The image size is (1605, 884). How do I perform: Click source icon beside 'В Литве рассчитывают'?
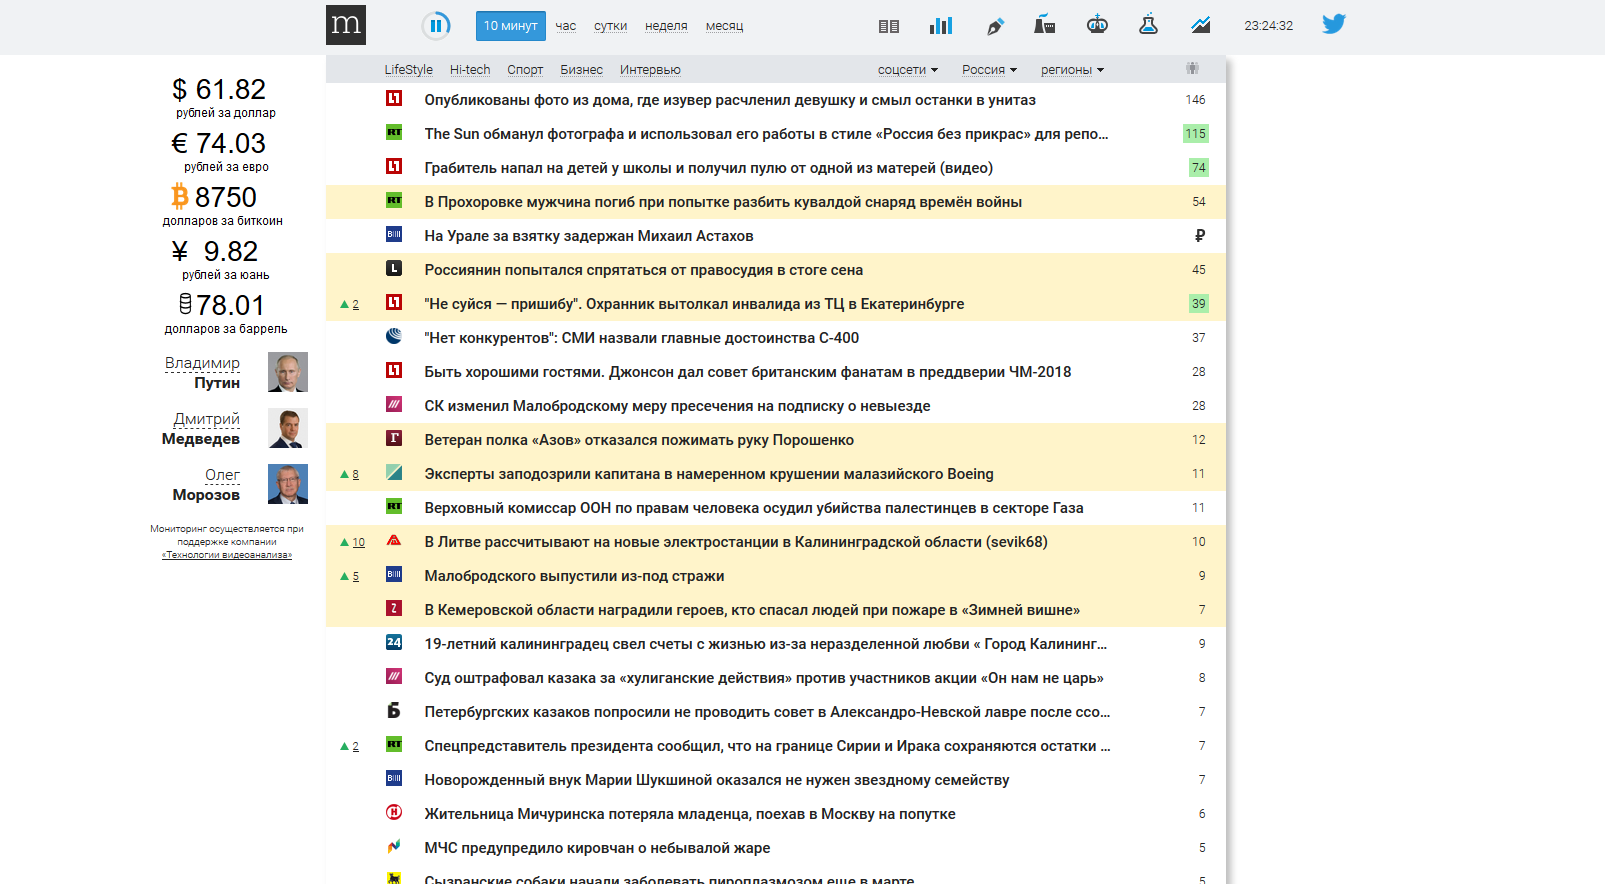tap(394, 540)
